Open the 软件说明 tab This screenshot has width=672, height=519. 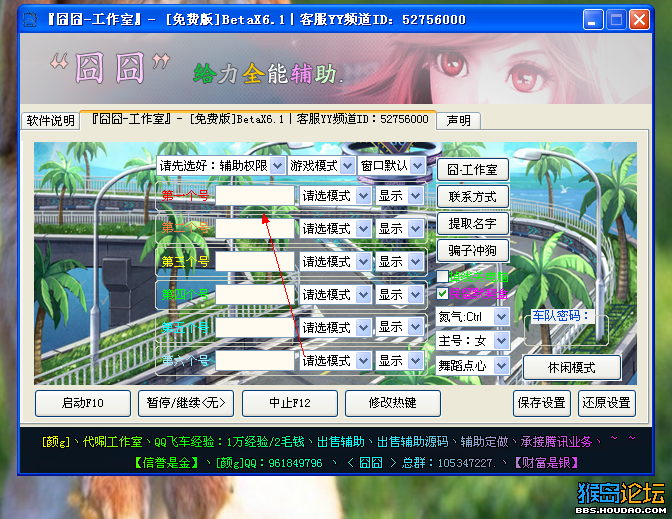[51, 120]
